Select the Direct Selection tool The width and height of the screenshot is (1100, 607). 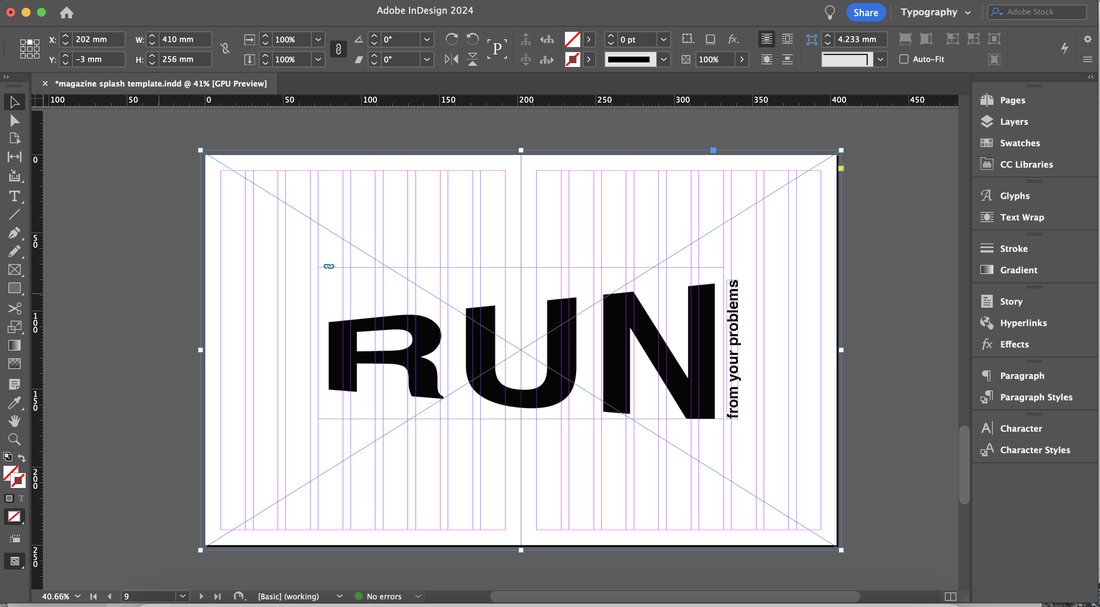[14, 121]
